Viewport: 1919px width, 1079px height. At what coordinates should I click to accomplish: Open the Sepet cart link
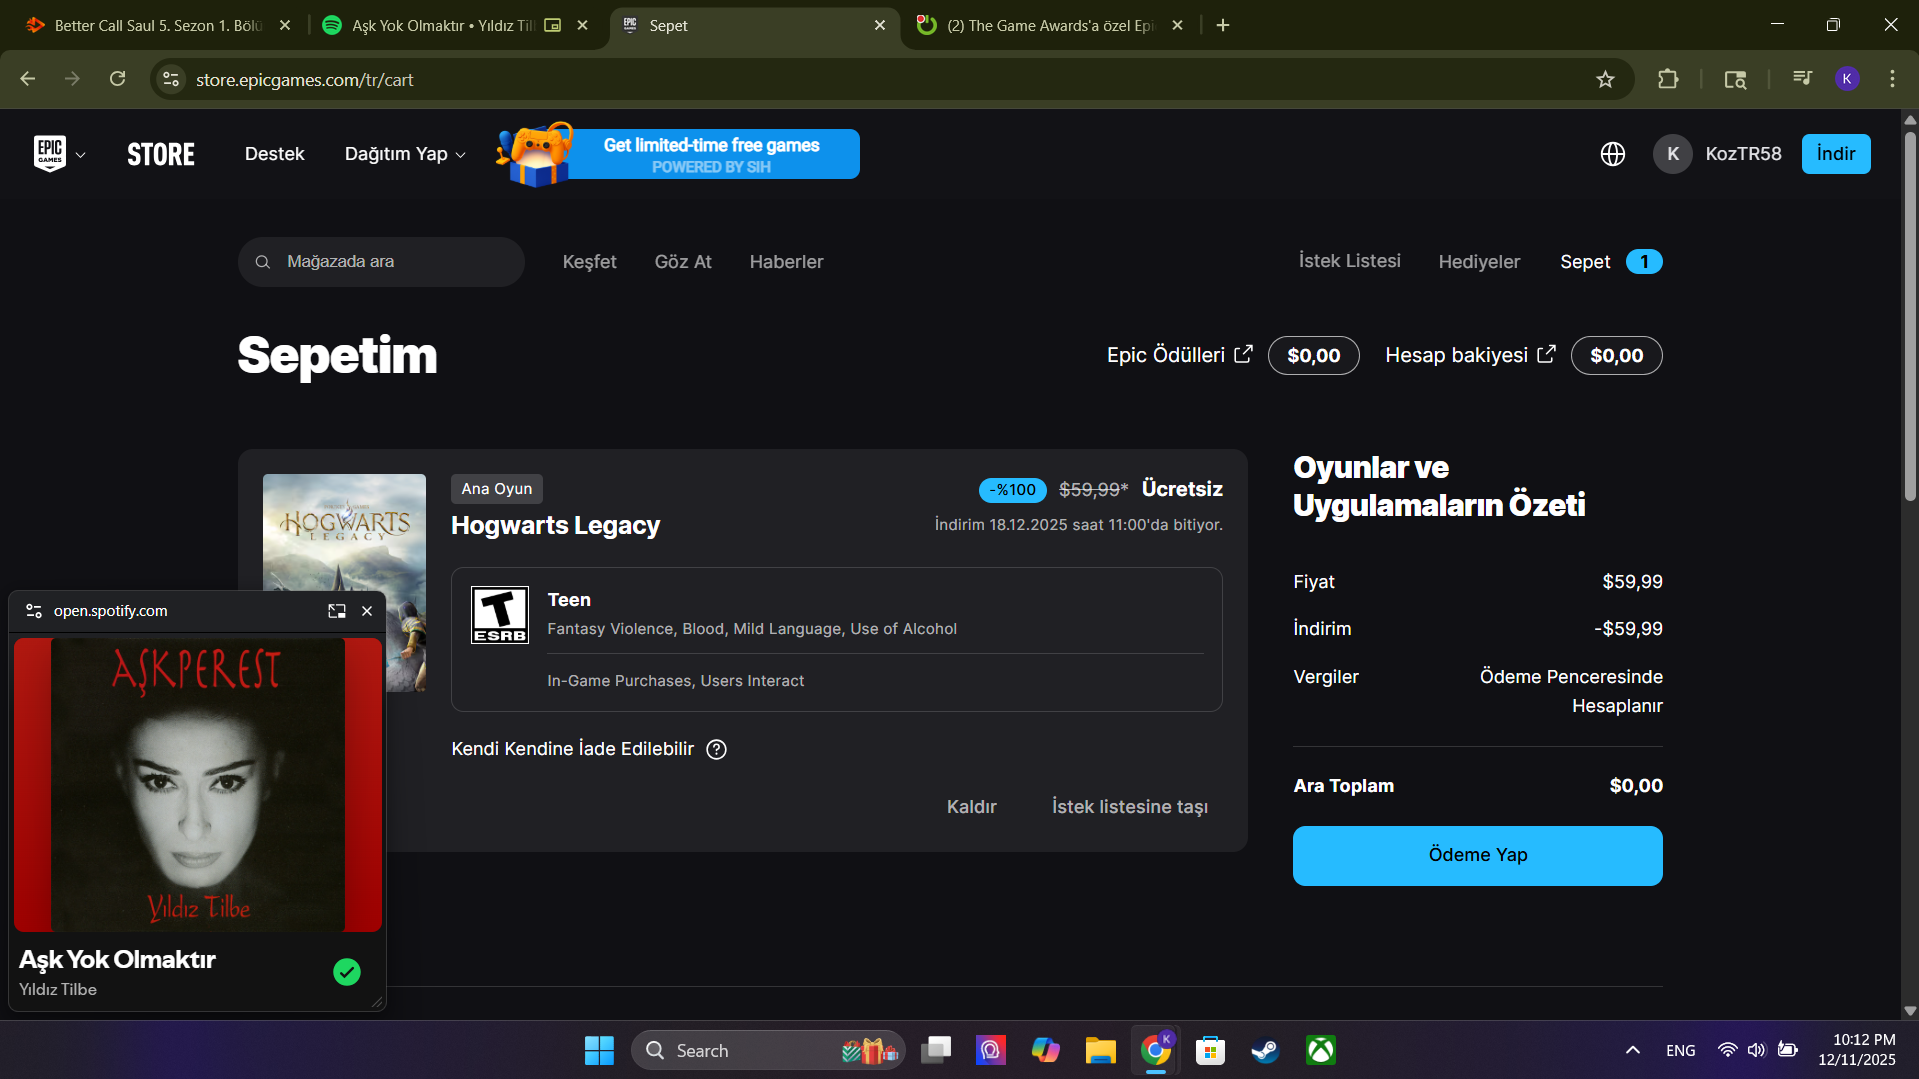click(x=1610, y=262)
